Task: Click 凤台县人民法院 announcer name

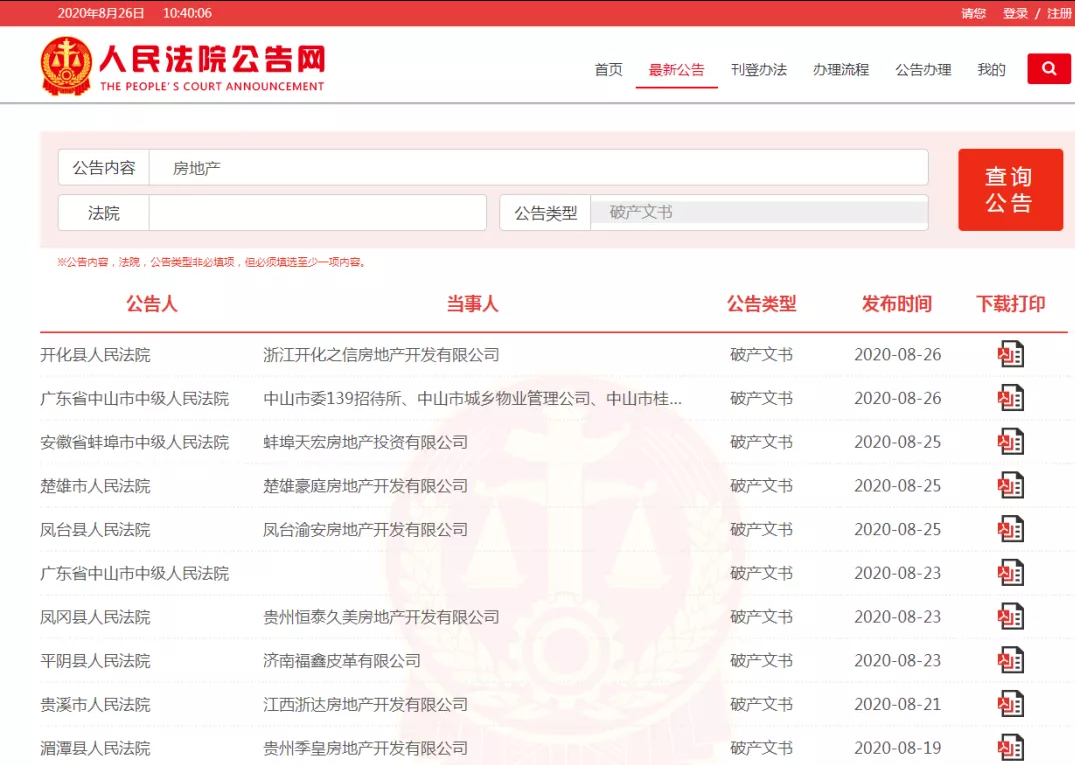Action: [95, 530]
